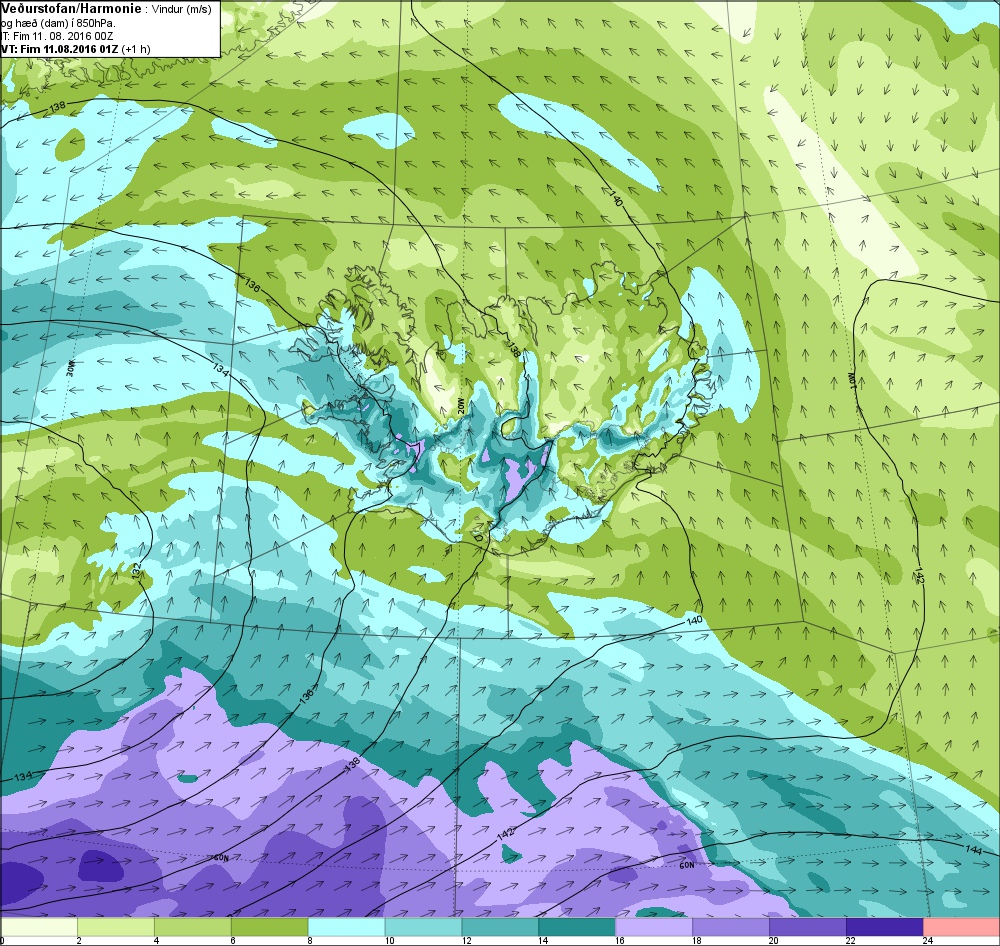
Task: Click the '24' legend scale label
Action: pyautogui.click(x=927, y=941)
